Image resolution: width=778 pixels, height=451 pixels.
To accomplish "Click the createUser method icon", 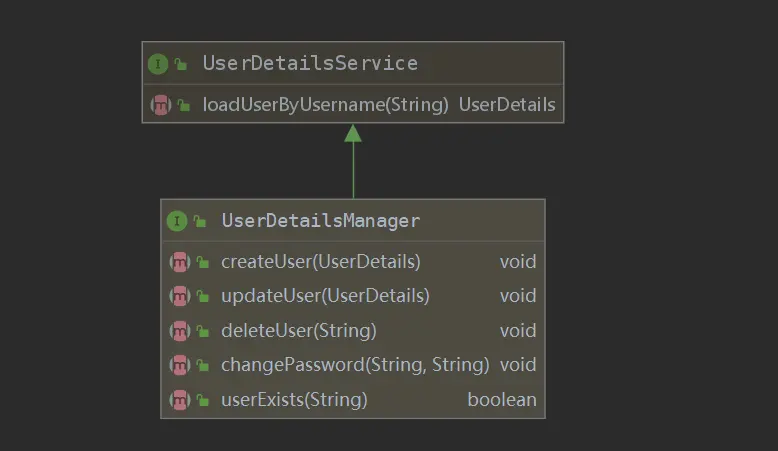I will pyautogui.click(x=179, y=262).
